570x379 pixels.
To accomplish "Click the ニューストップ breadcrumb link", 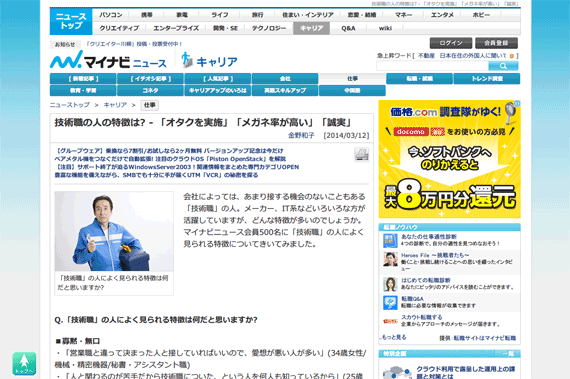I will pos(69,105).
